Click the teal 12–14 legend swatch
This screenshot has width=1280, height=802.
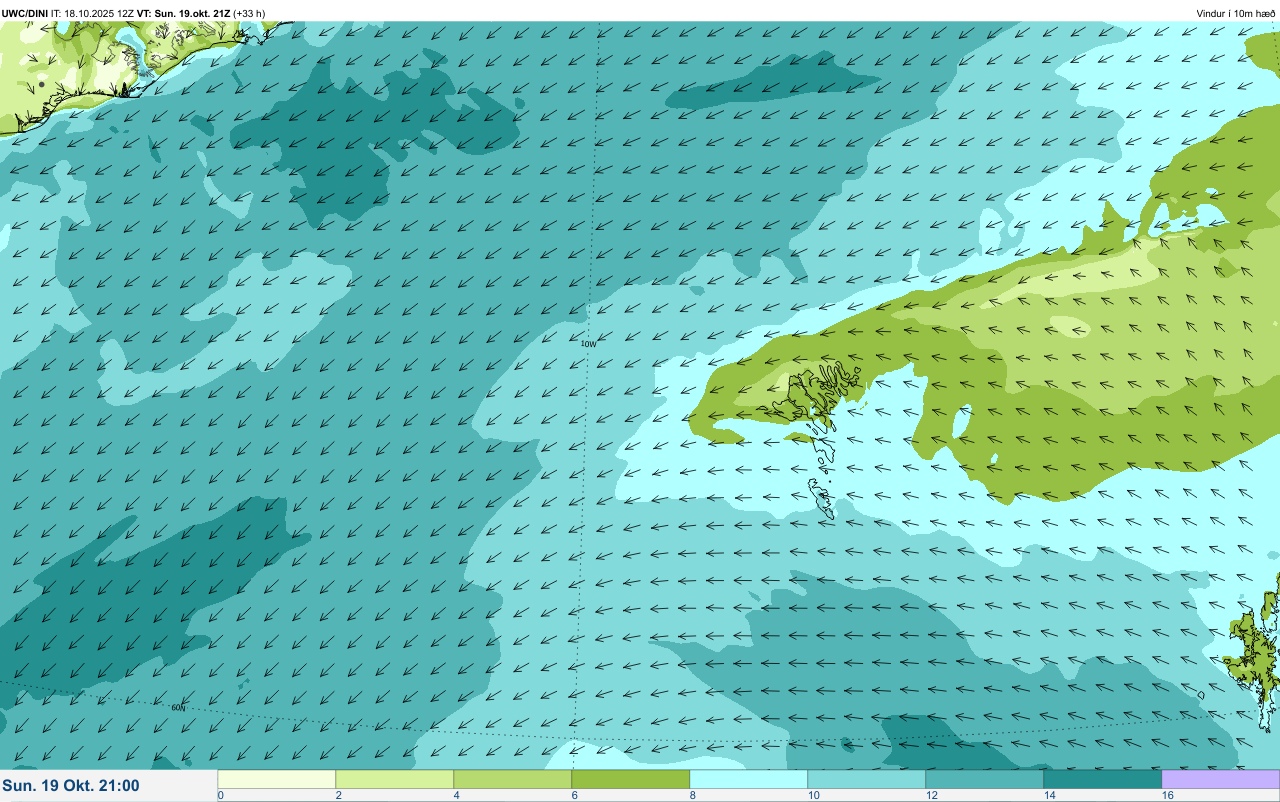pos(984,779)
